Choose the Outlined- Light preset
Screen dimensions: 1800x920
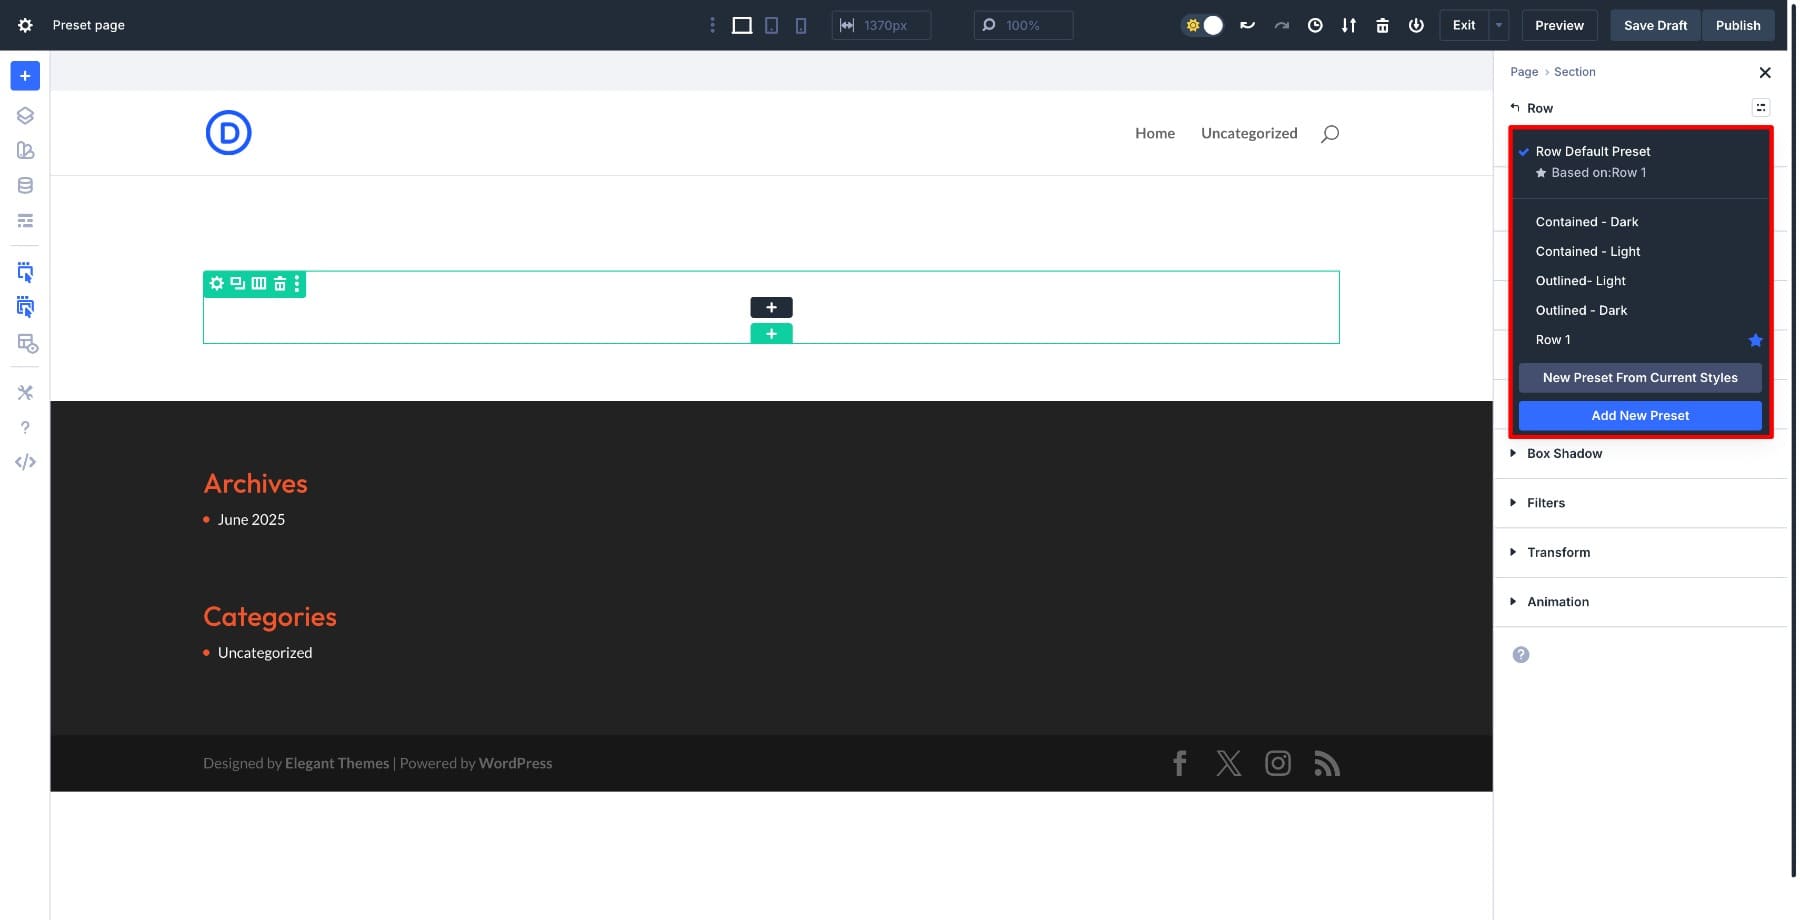click(1580, 281)
